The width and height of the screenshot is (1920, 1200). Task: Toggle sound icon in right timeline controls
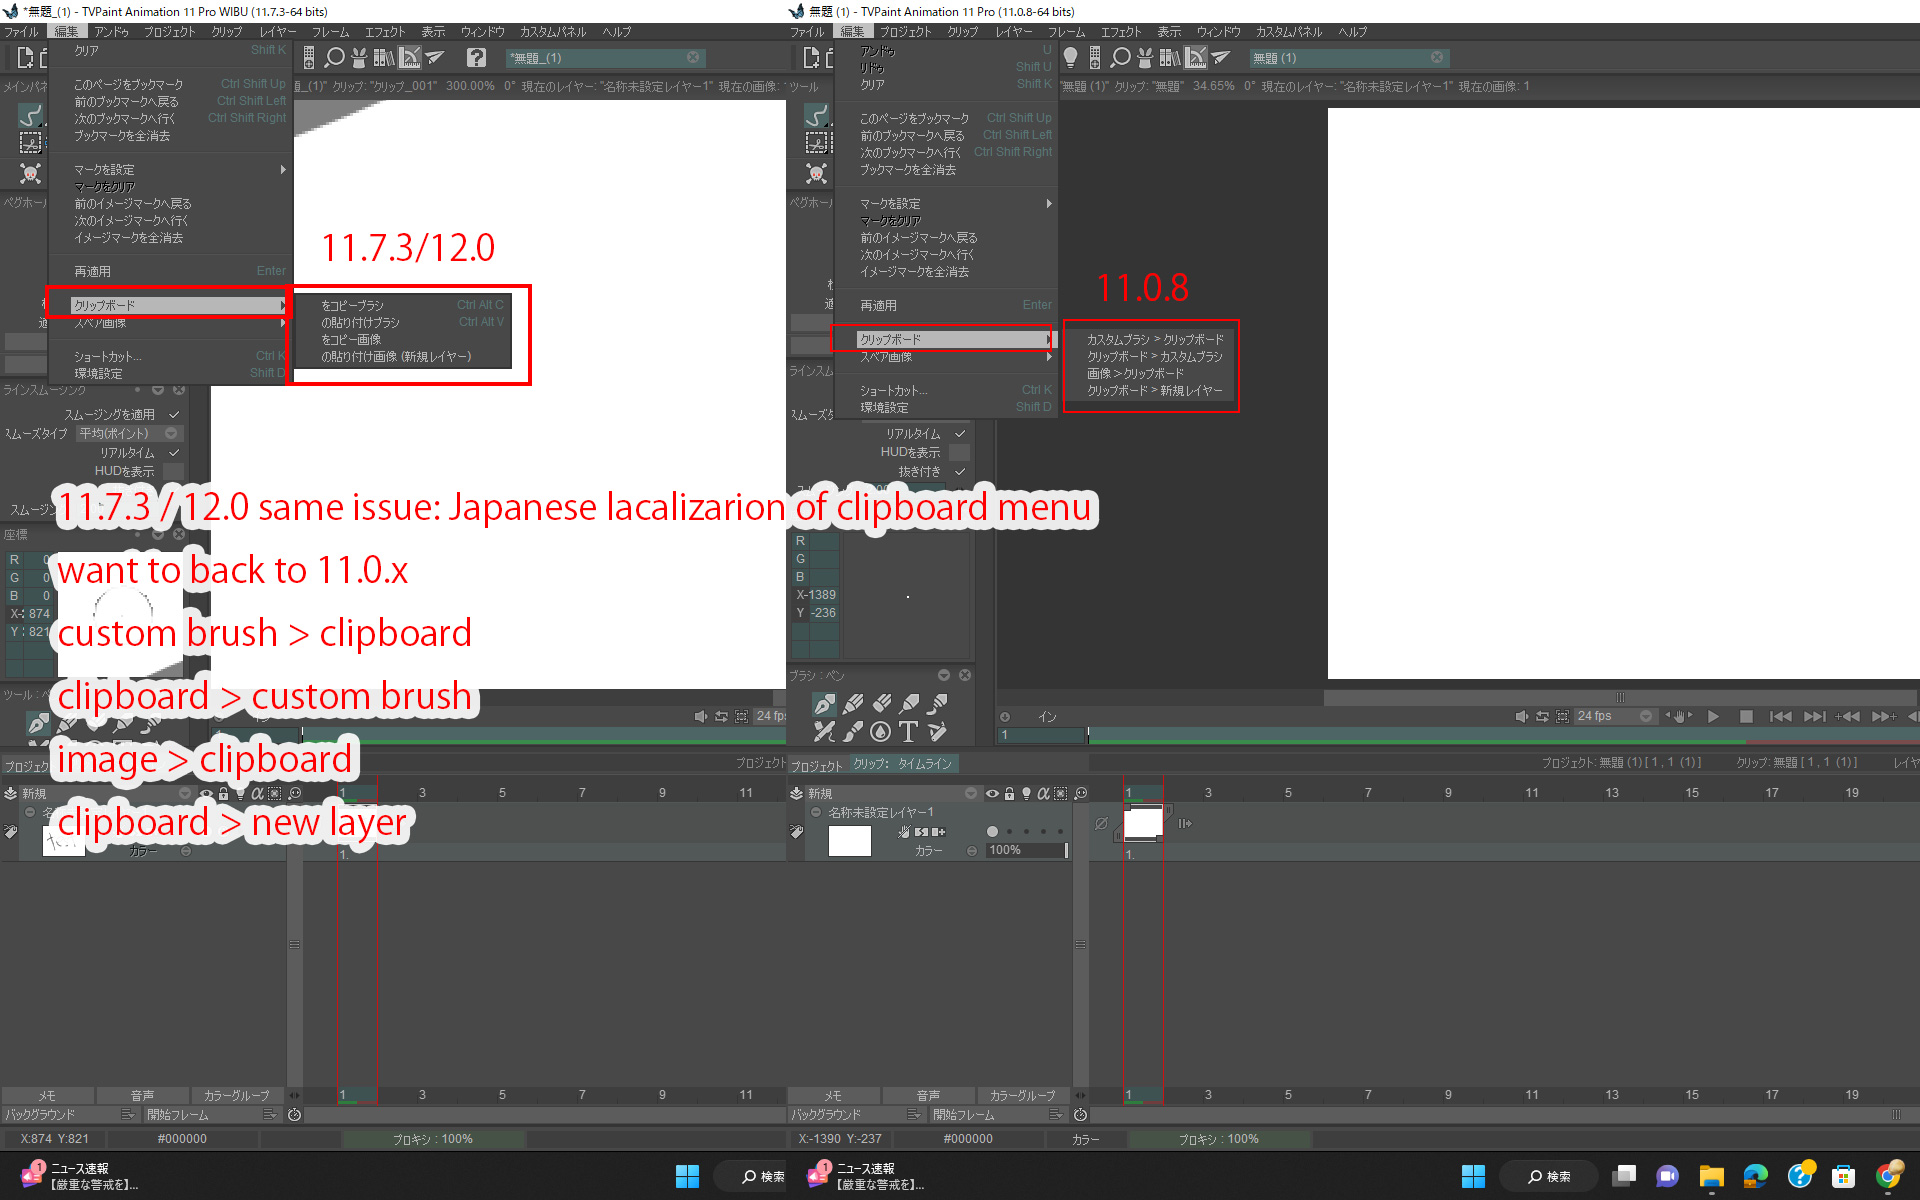(x=1521, y=716)
